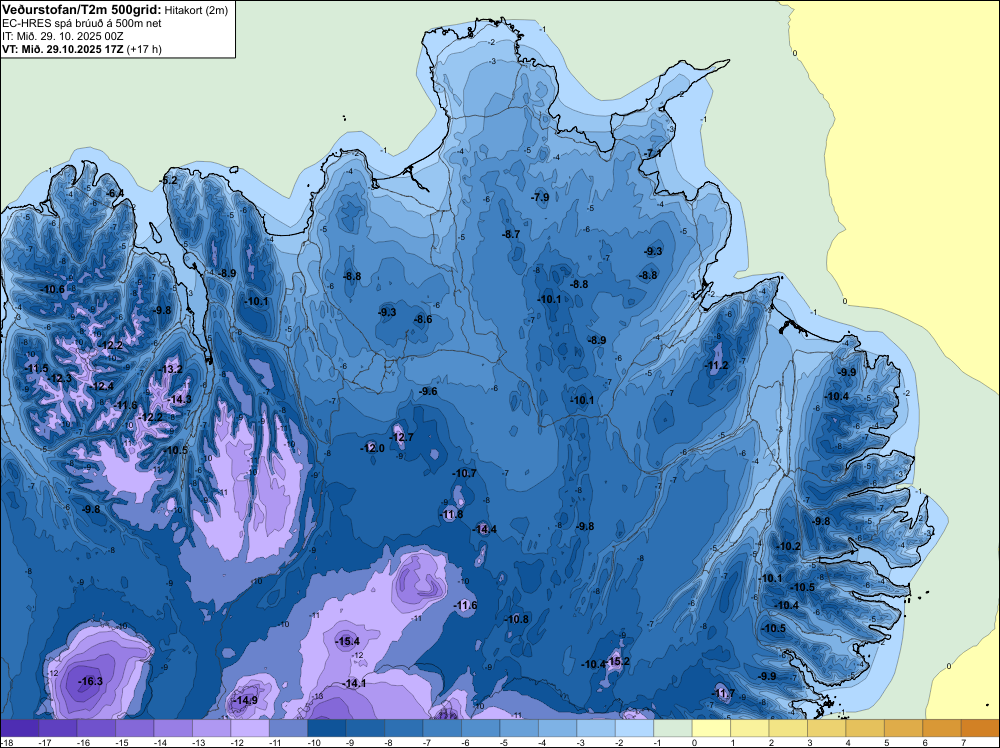Click the -14.3 temperature value
1000x748 pixels.
pos(179,399)
